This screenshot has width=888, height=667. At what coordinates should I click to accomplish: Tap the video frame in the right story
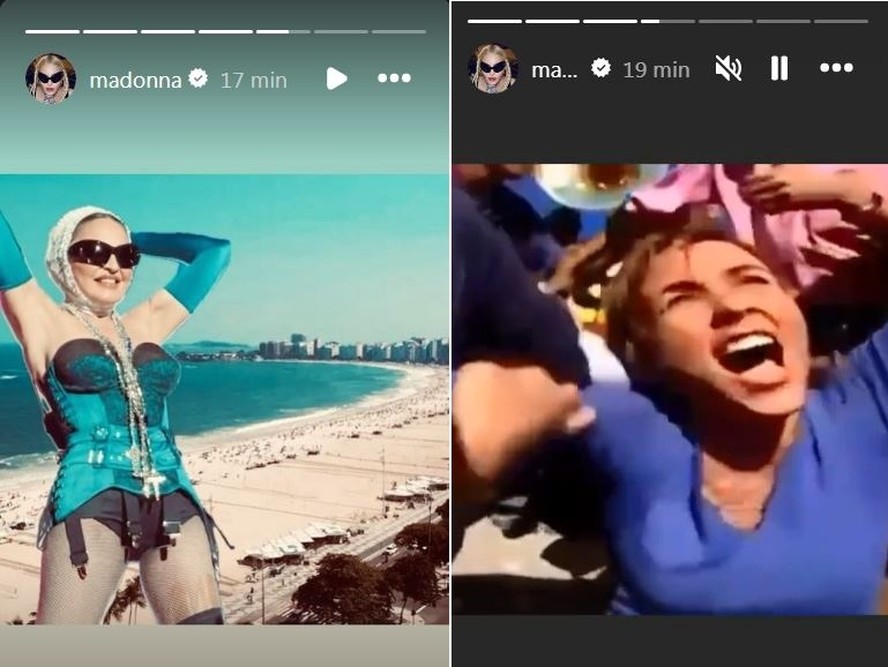click(x=670, y=390)
